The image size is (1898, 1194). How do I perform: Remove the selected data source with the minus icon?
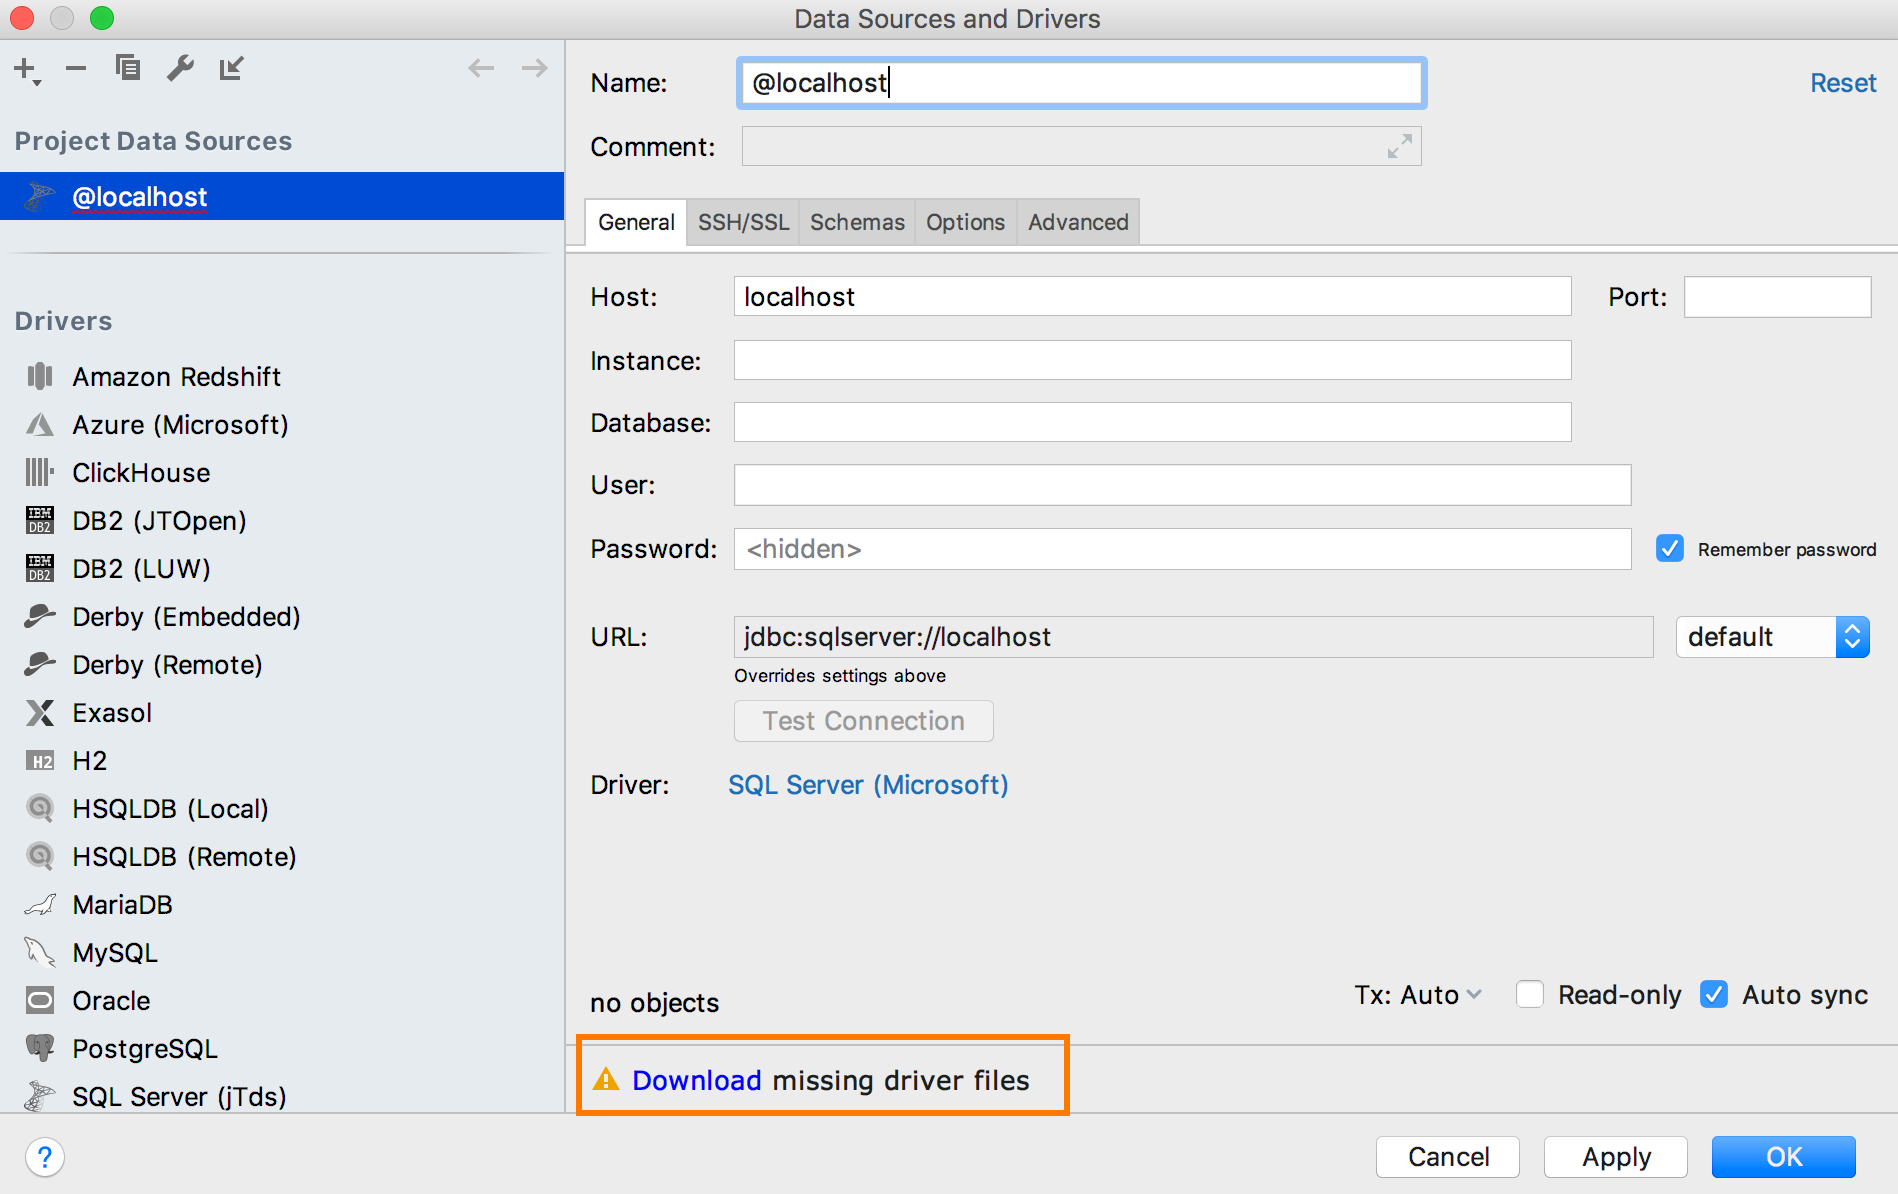point(76,69)
